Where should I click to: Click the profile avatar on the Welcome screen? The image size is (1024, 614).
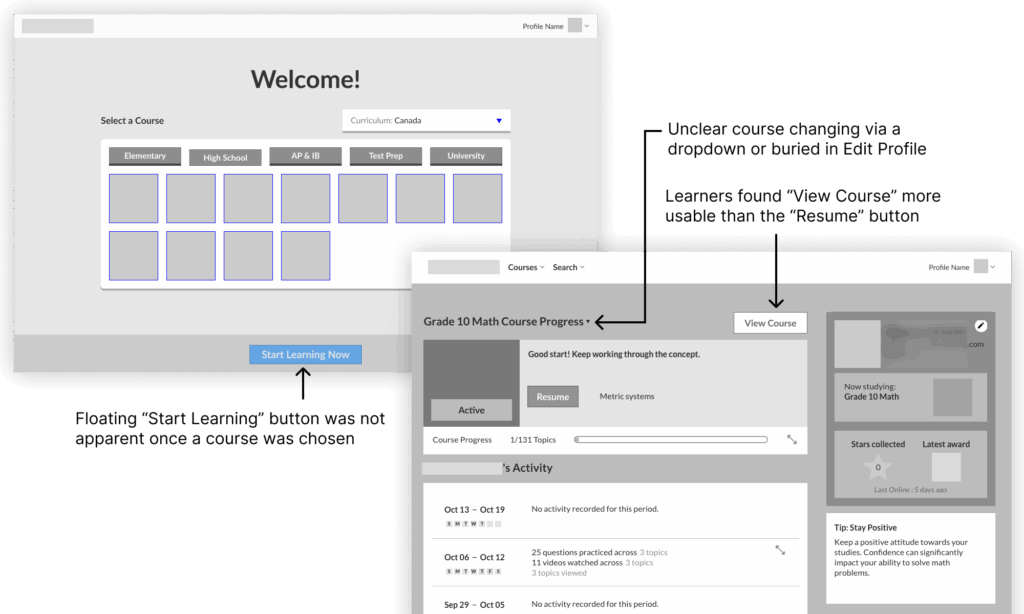(575, 26)
